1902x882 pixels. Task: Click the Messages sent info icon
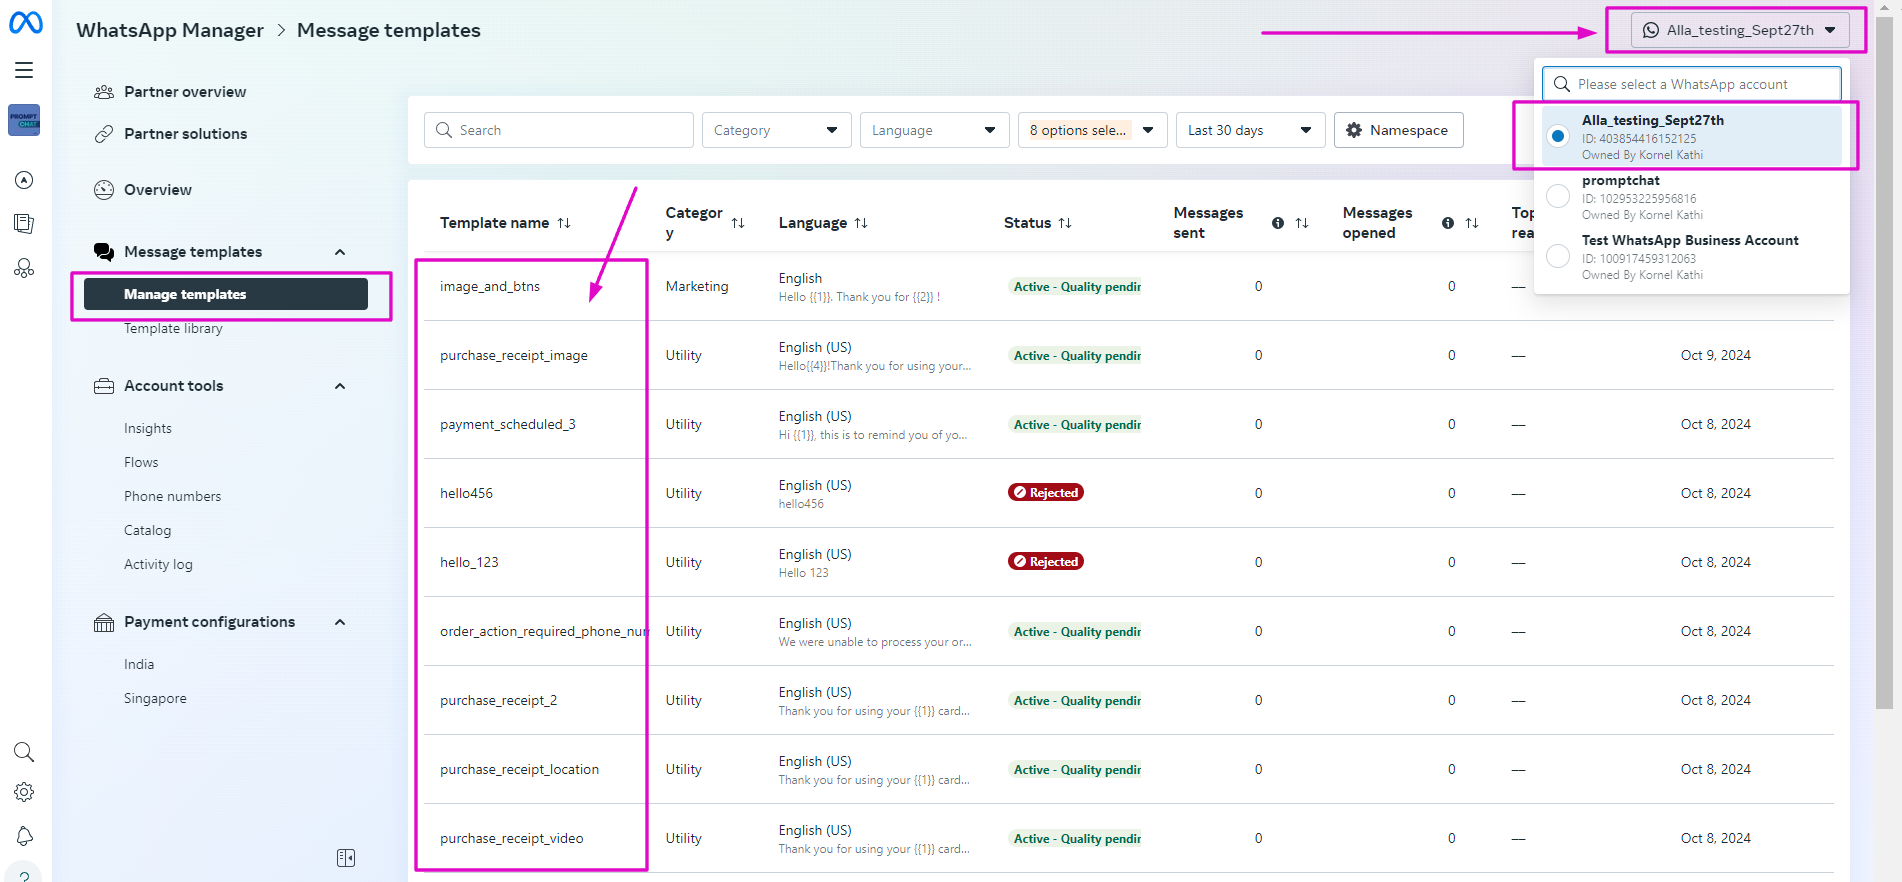pyautogui.click(x=1278, y=223)
